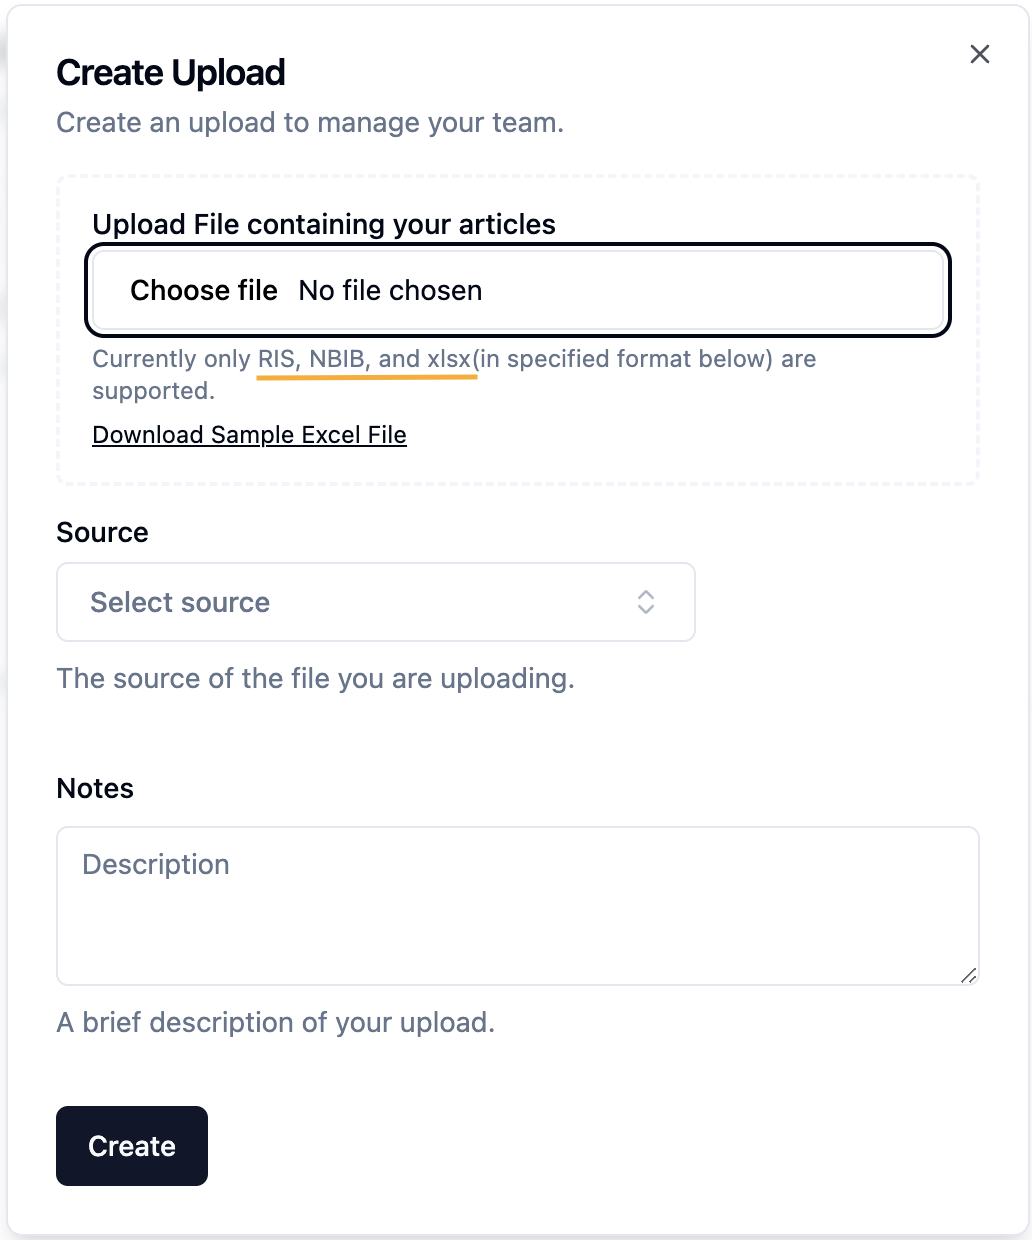Focus the Description notes text area
The image size is (1032, 1240).
518,906
